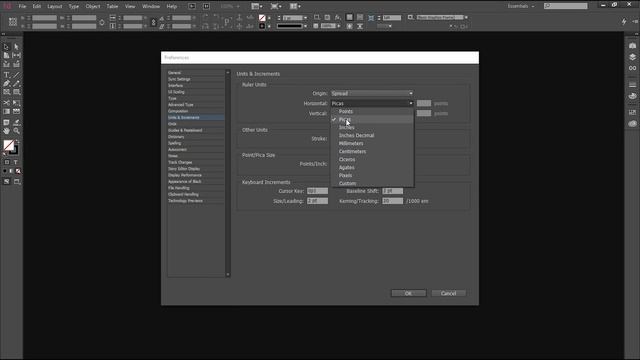Click the Kerning/Tracking input field
This screenshot has width=640, height=360.
point(392,201)
